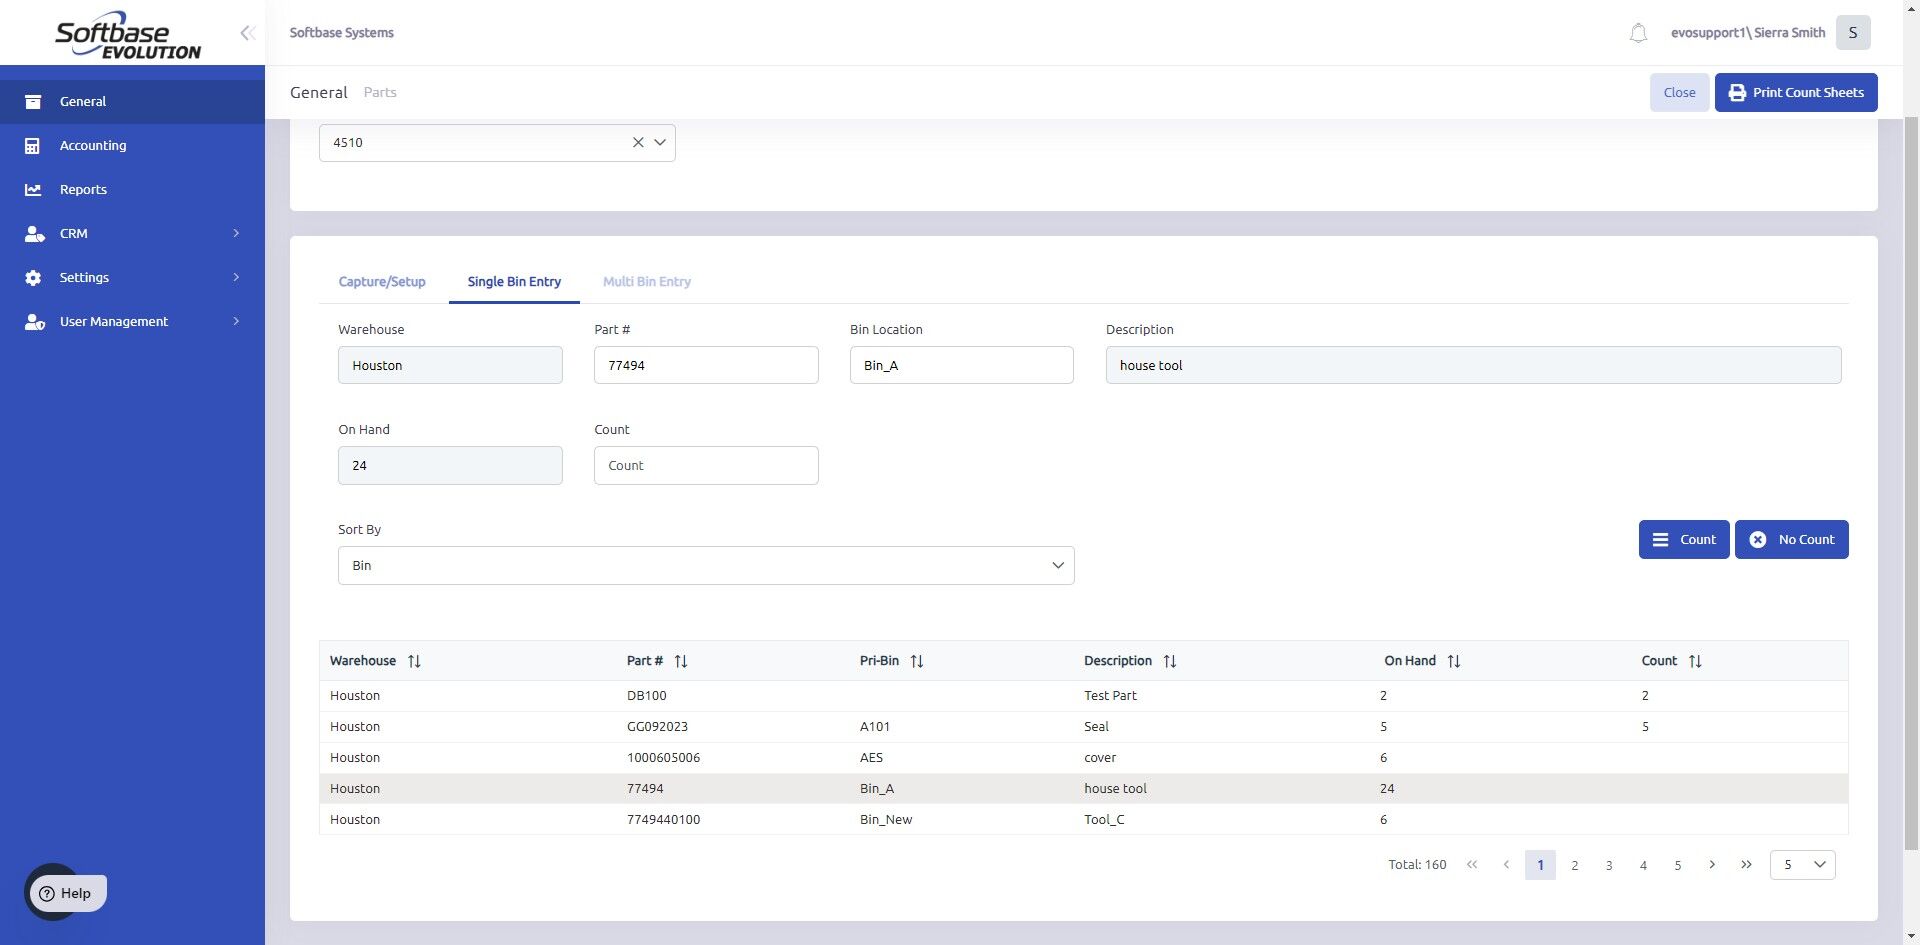Screen dimensions: 1920x945
Task: Go to the first page of results
Action: pyautogui.click(x=1472, y=865)
